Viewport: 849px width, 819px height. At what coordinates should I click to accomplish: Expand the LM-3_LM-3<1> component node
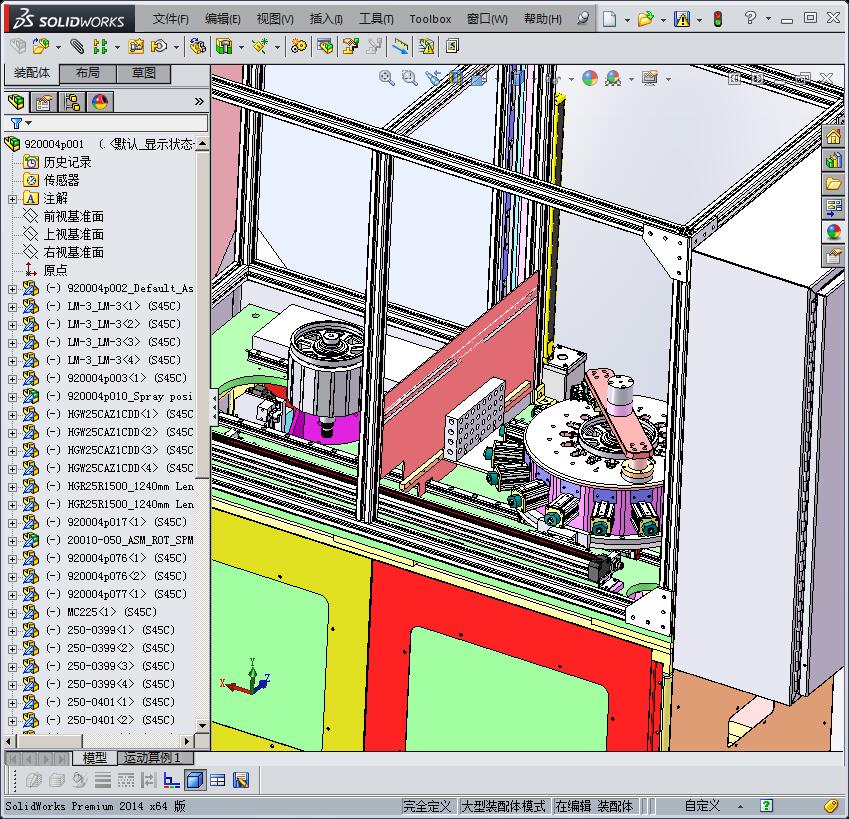point(12,307)
